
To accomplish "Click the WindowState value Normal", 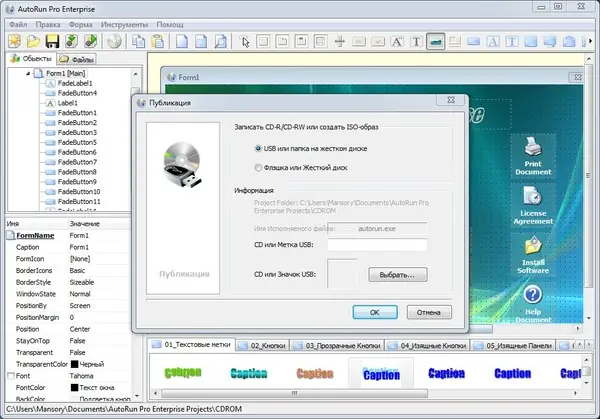I will pyautogui.click(x=80, y=294).
